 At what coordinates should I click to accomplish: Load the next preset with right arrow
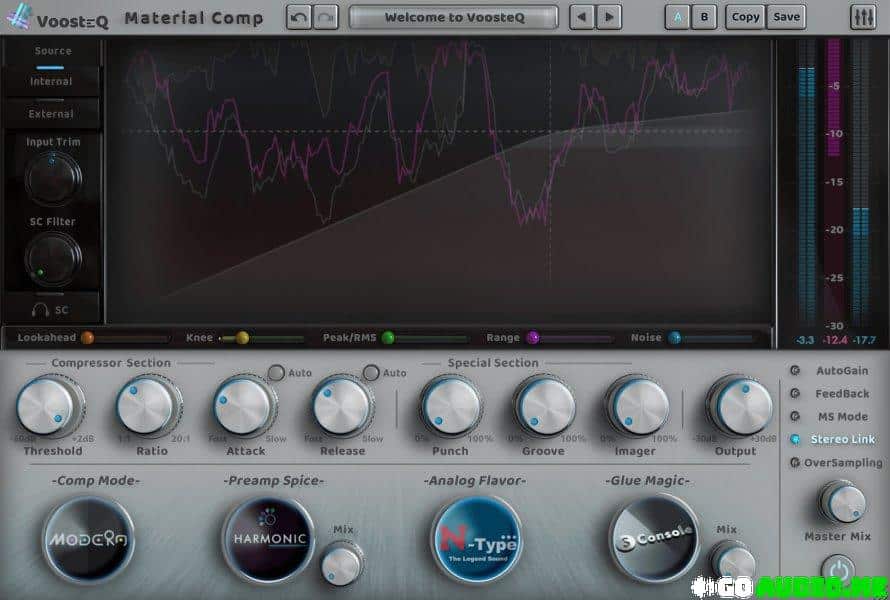coord(609,17)
